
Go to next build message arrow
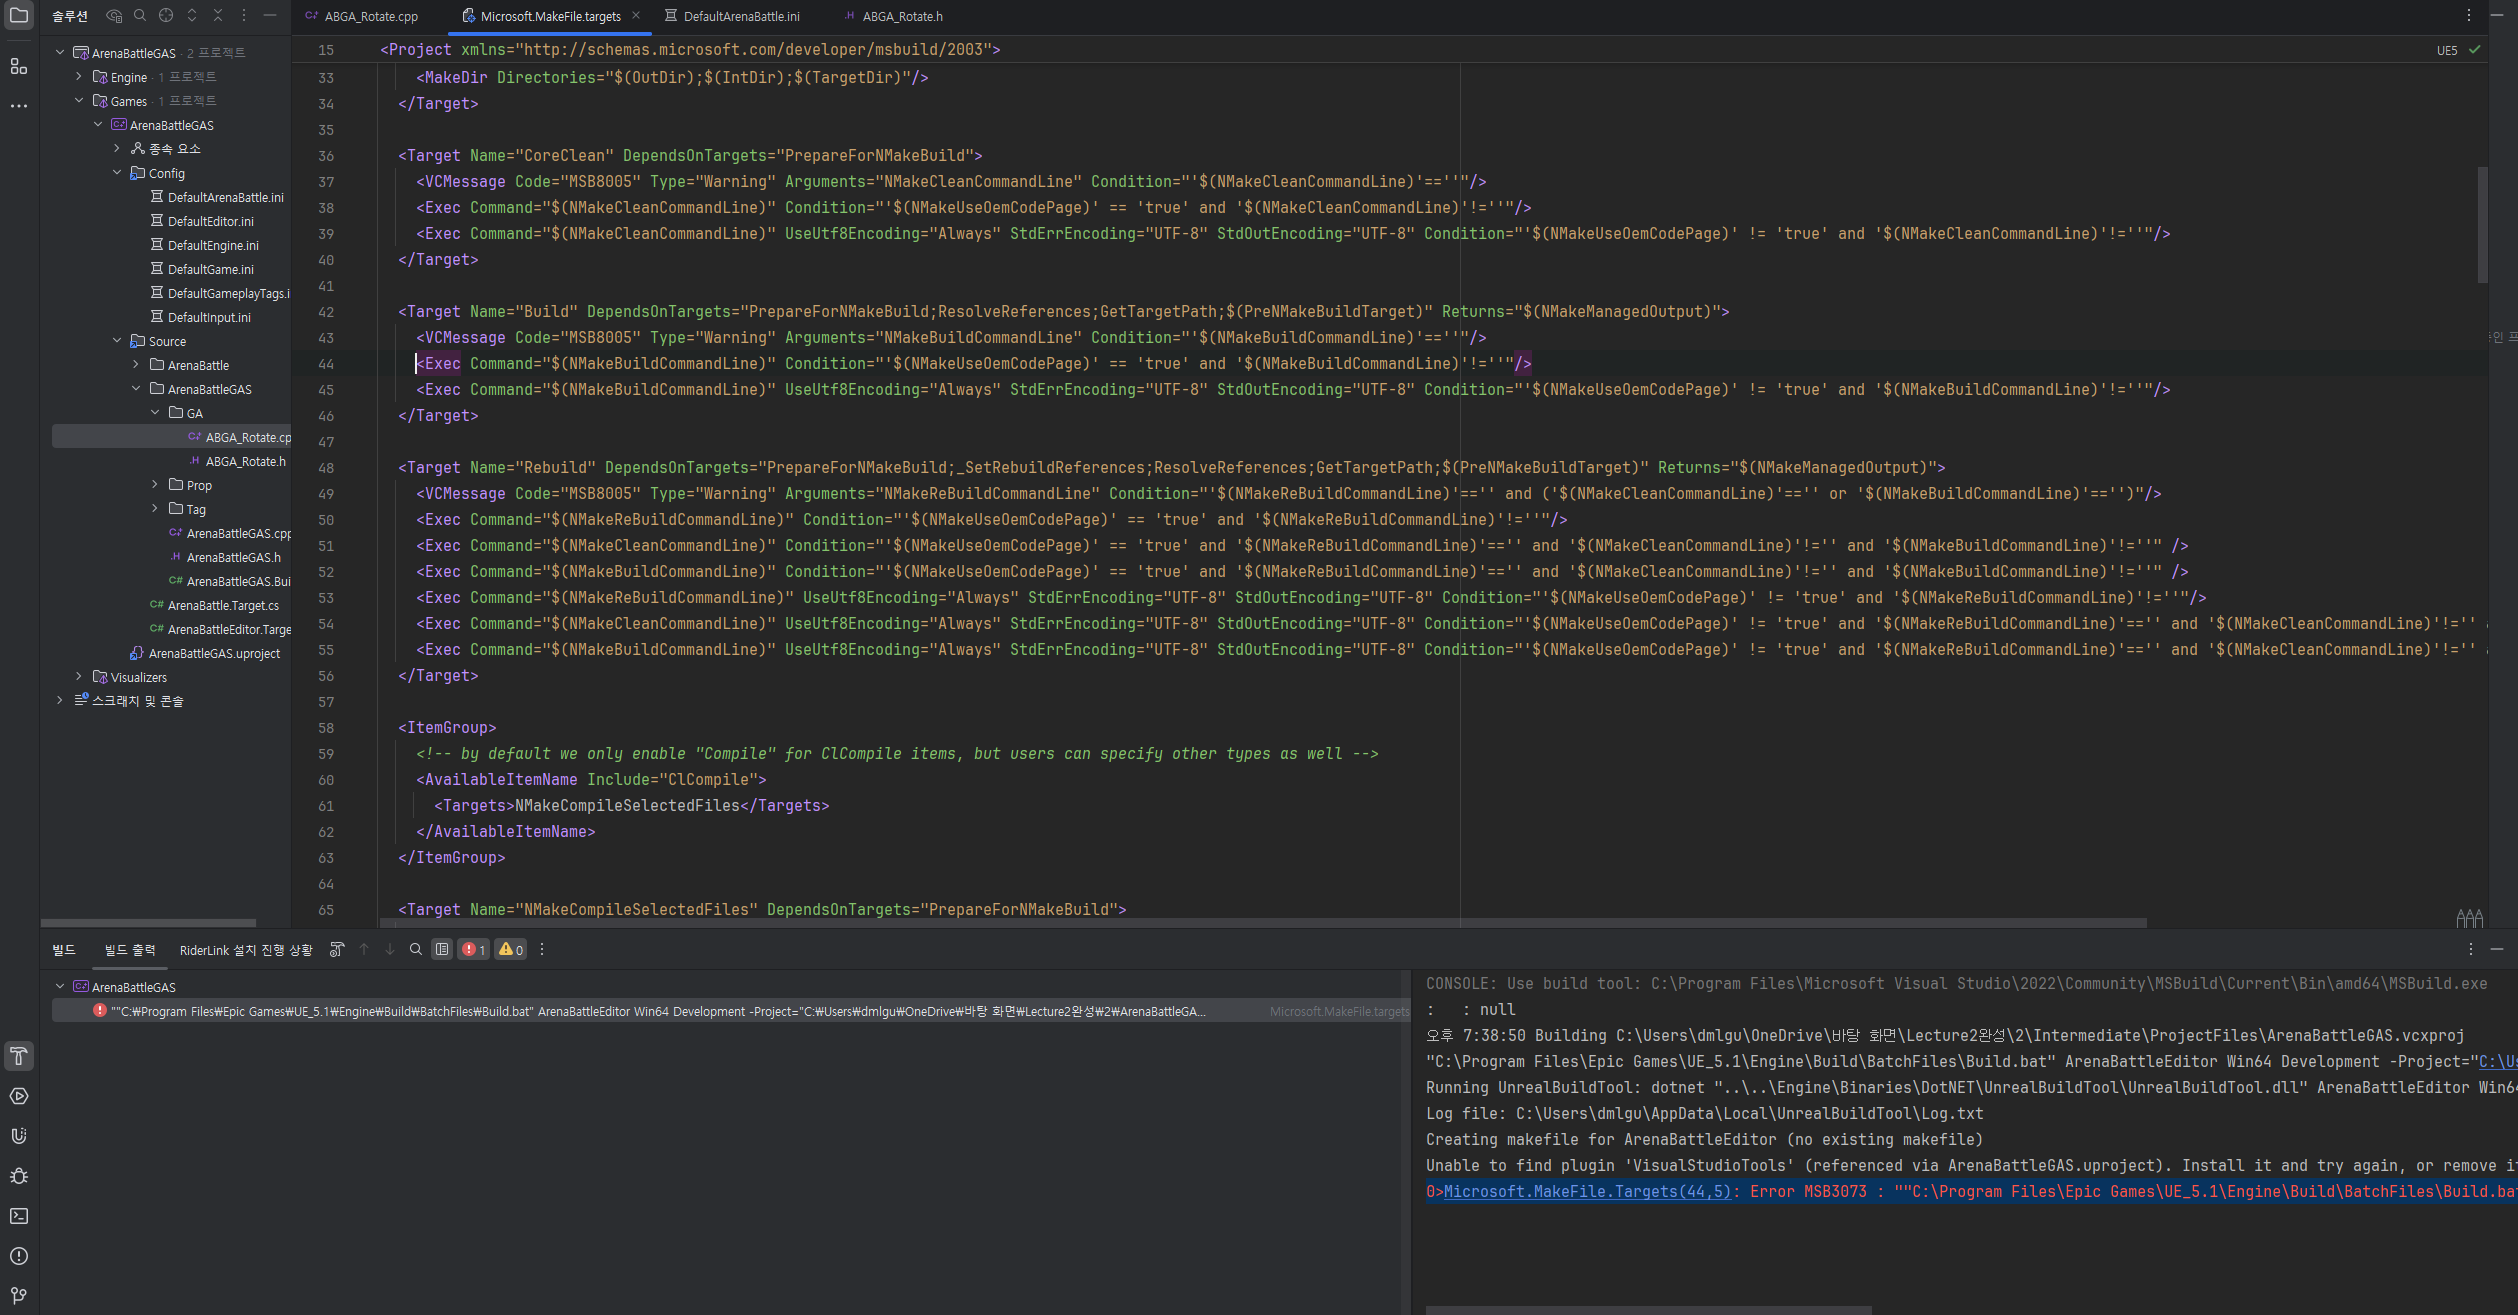click(390, 950)
